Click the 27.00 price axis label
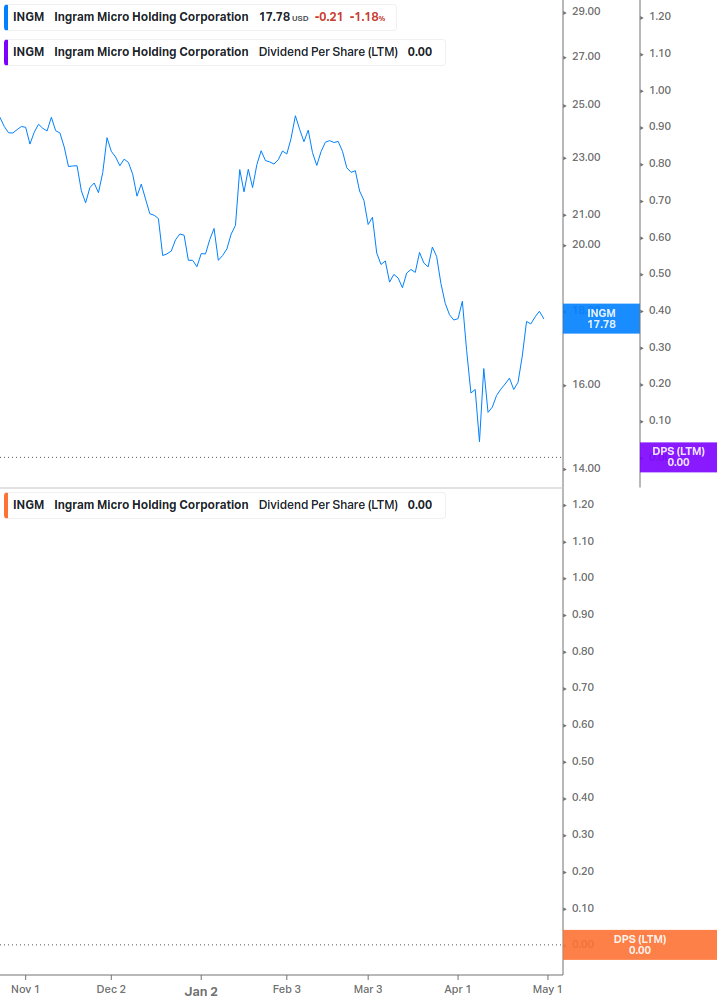This screenshot has height=1005, width=717. (x=586, y=56)
